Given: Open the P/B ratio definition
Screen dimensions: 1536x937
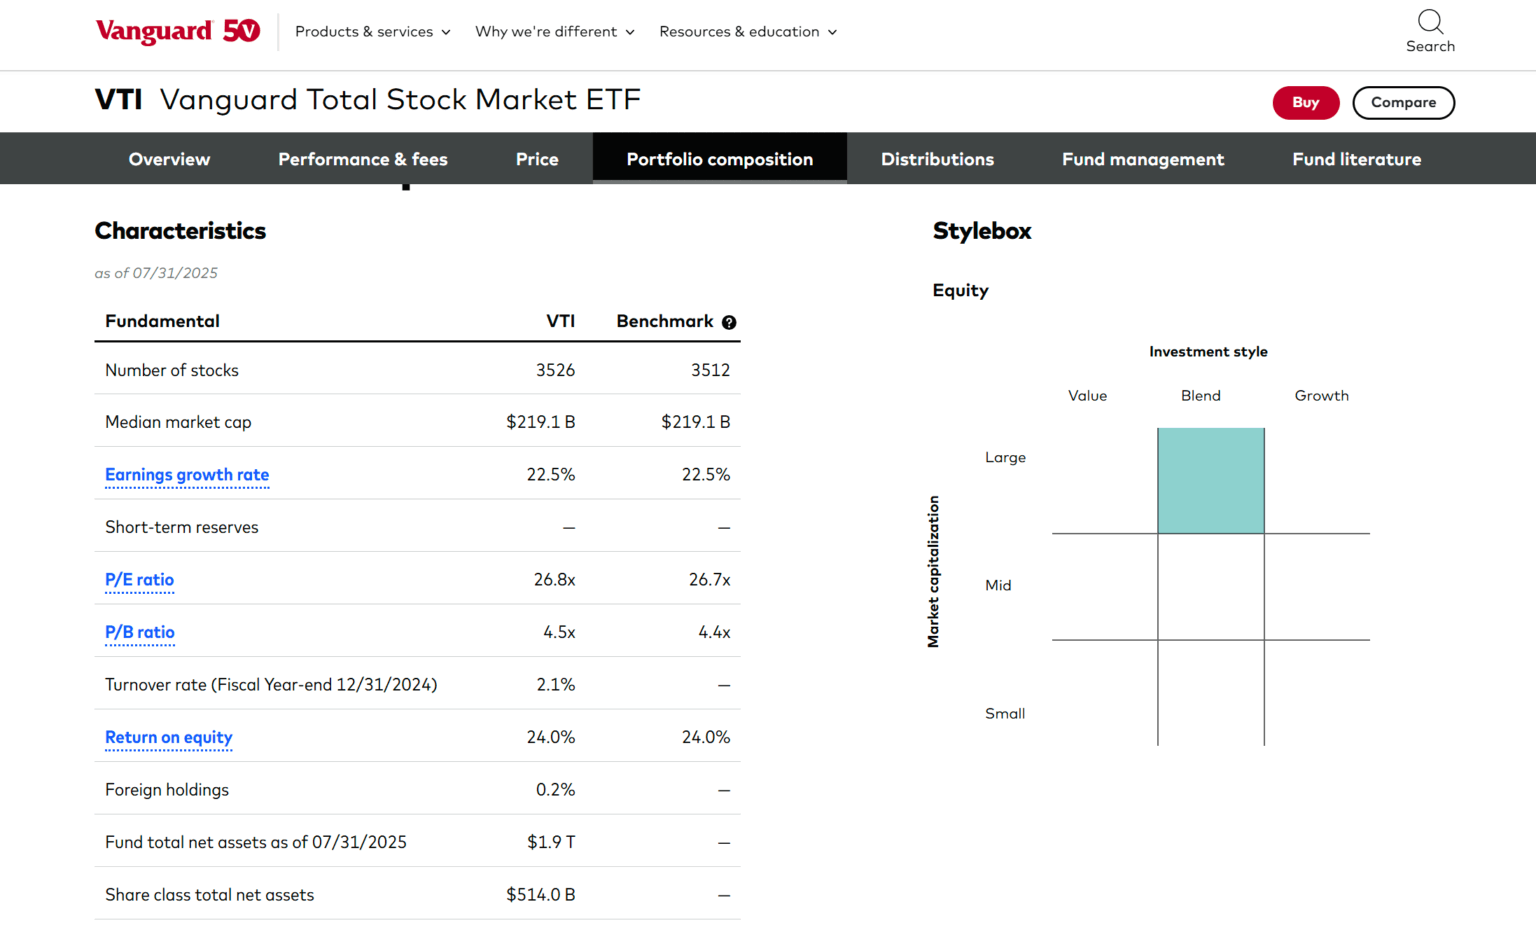Looking at the screenshot, I should [139, 632].
